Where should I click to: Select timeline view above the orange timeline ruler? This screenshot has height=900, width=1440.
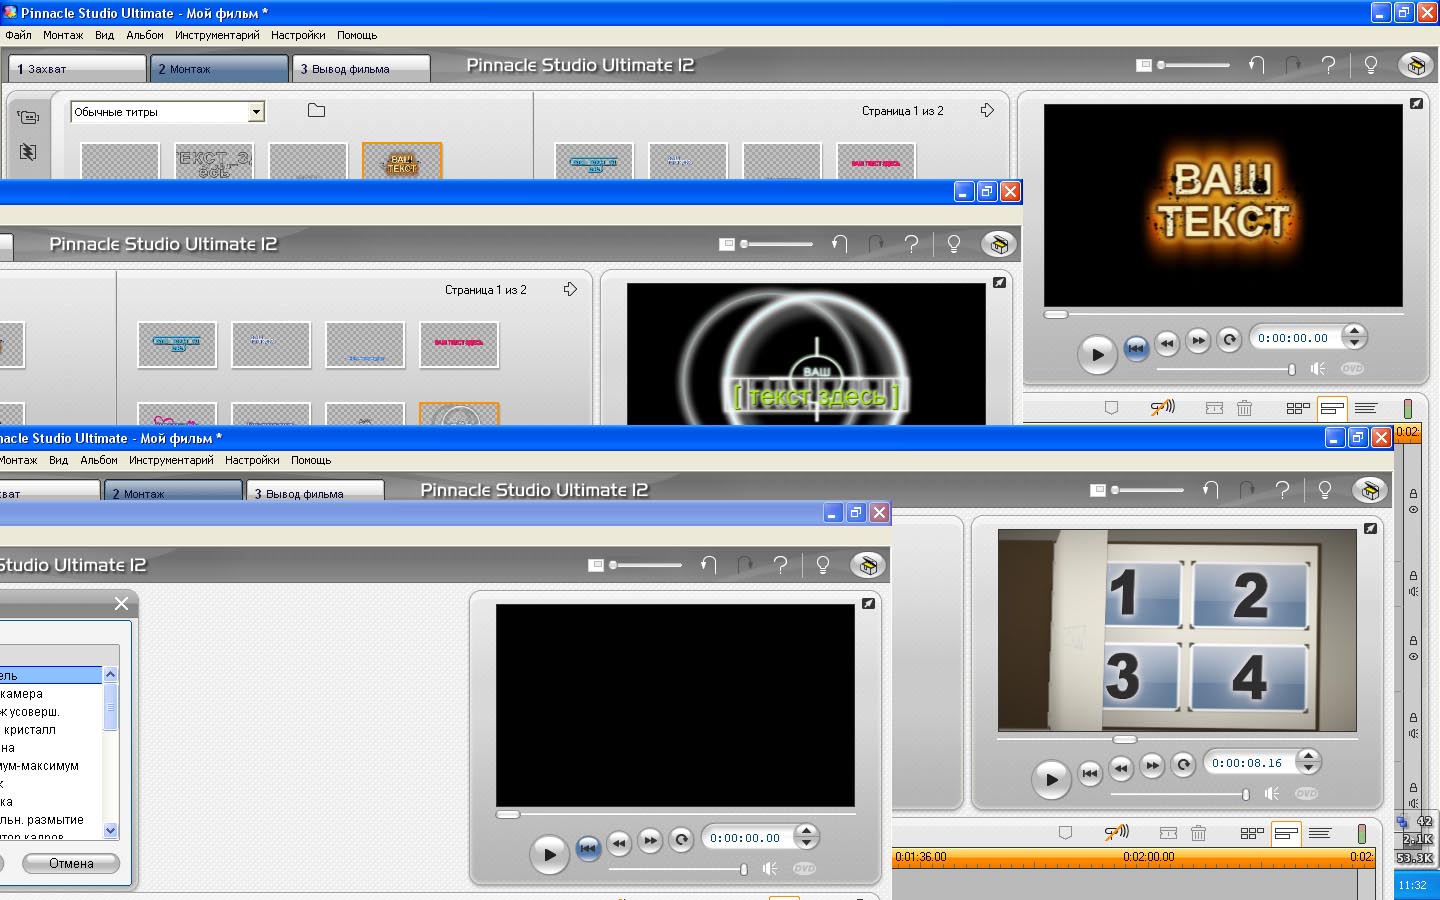pyautogui.click(x=1286, y=833)
